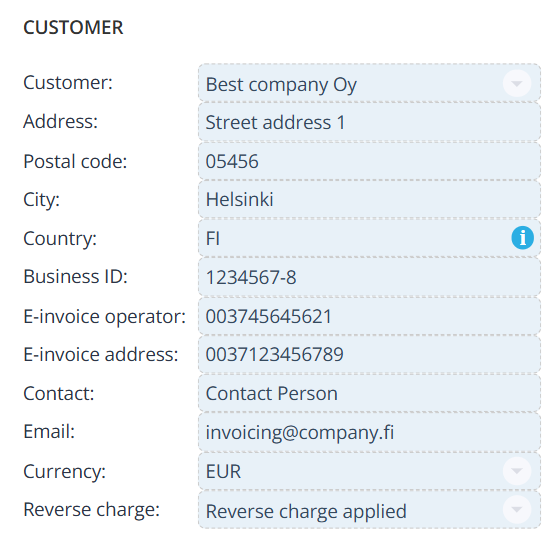The image size is (559, 551).
Task: Click the E-invoice address field 0037123456789
Action: pos(369,354)
